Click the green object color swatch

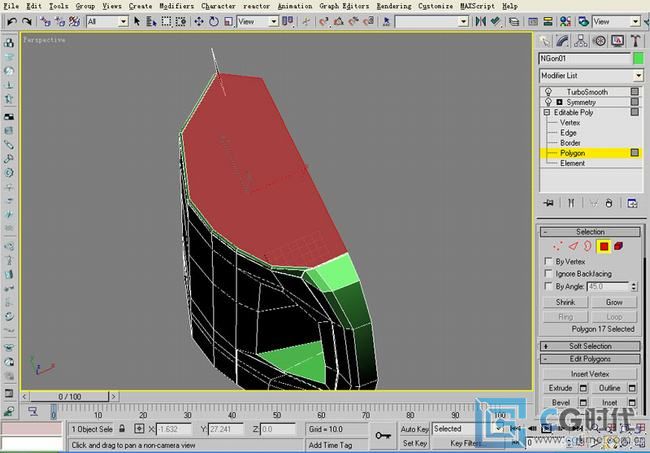[x=638, y=58]
